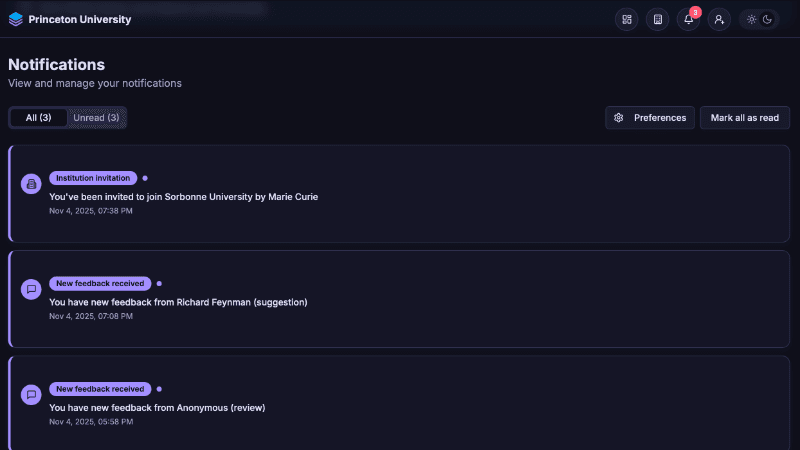Click the unread dot on Institution invitation
The height and width of the screenshot is (450, 800).
pyautogui.click(x=145, y=178)
